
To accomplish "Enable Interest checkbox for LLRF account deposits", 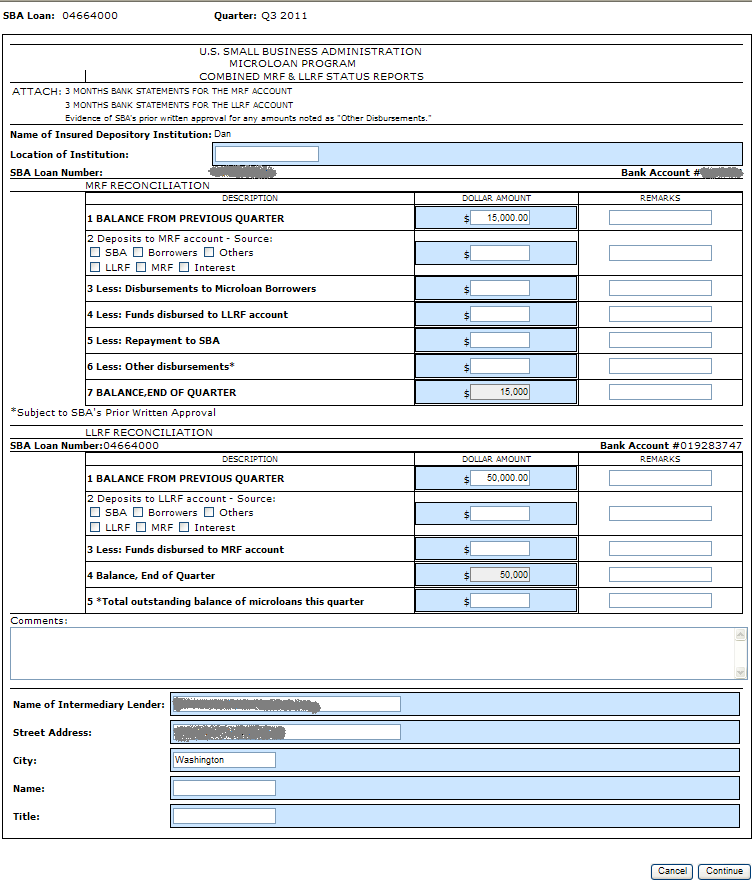I will 185,528.
